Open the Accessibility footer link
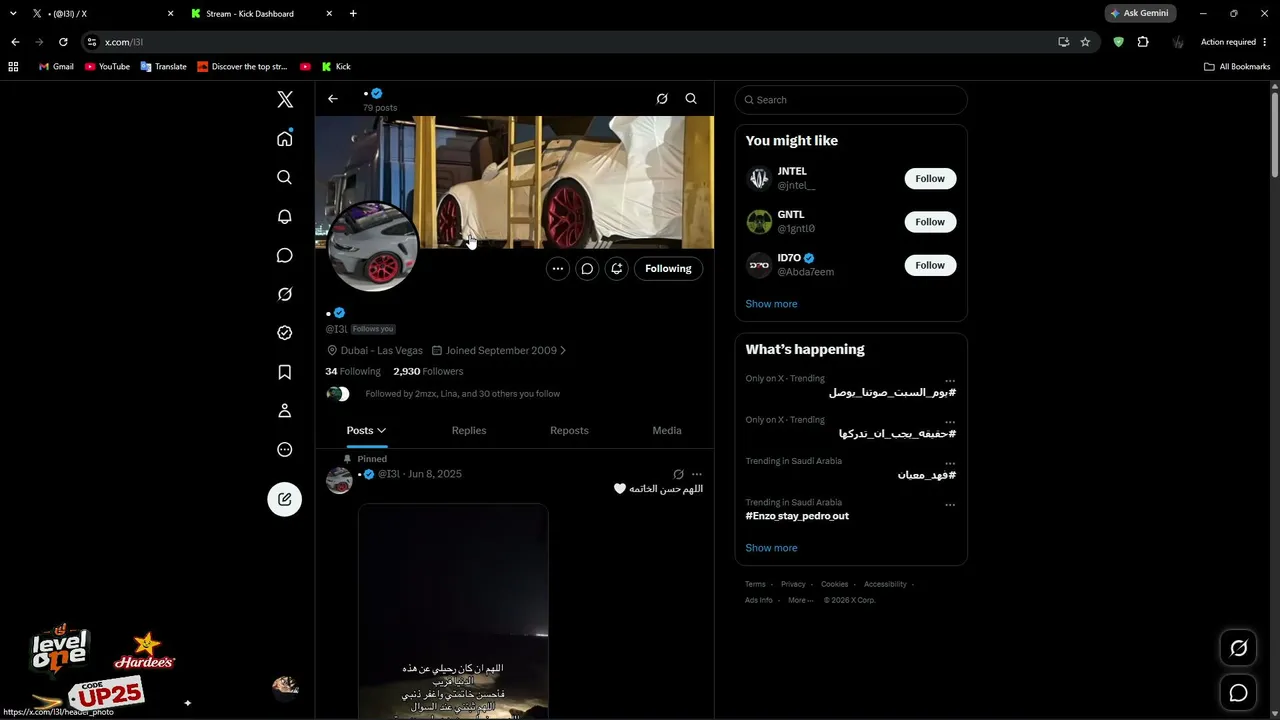Viewport: 1280px width, 720px height. click(x=885, y=584)
